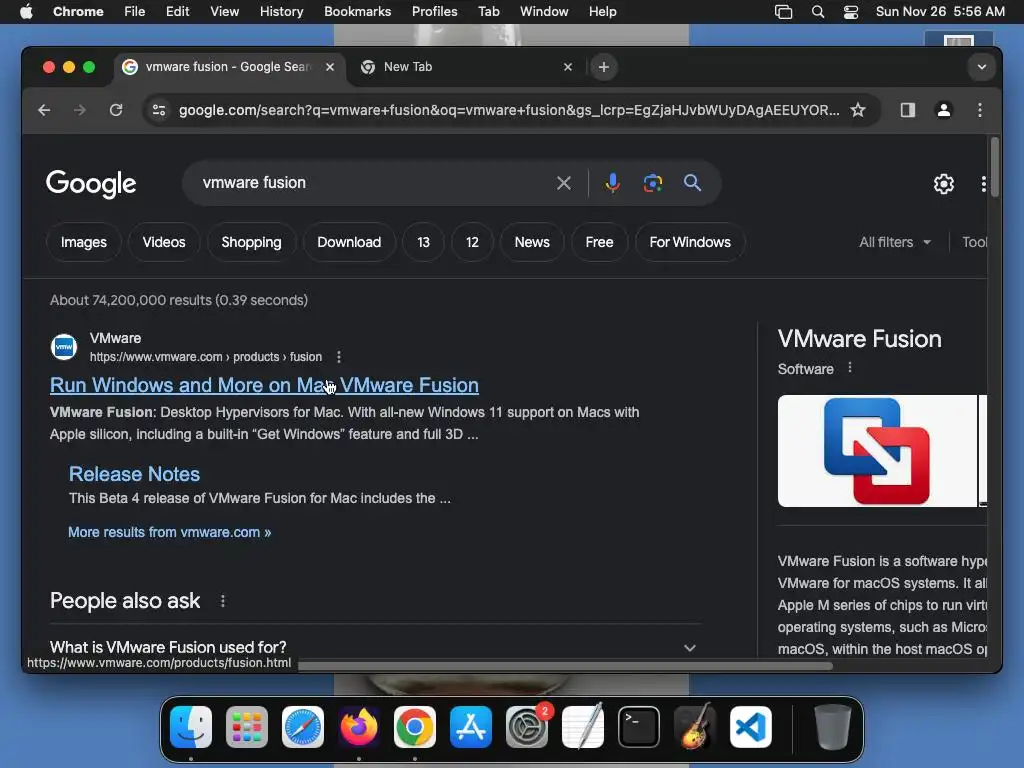Open Chrome three-dot menu

[980, 110]
